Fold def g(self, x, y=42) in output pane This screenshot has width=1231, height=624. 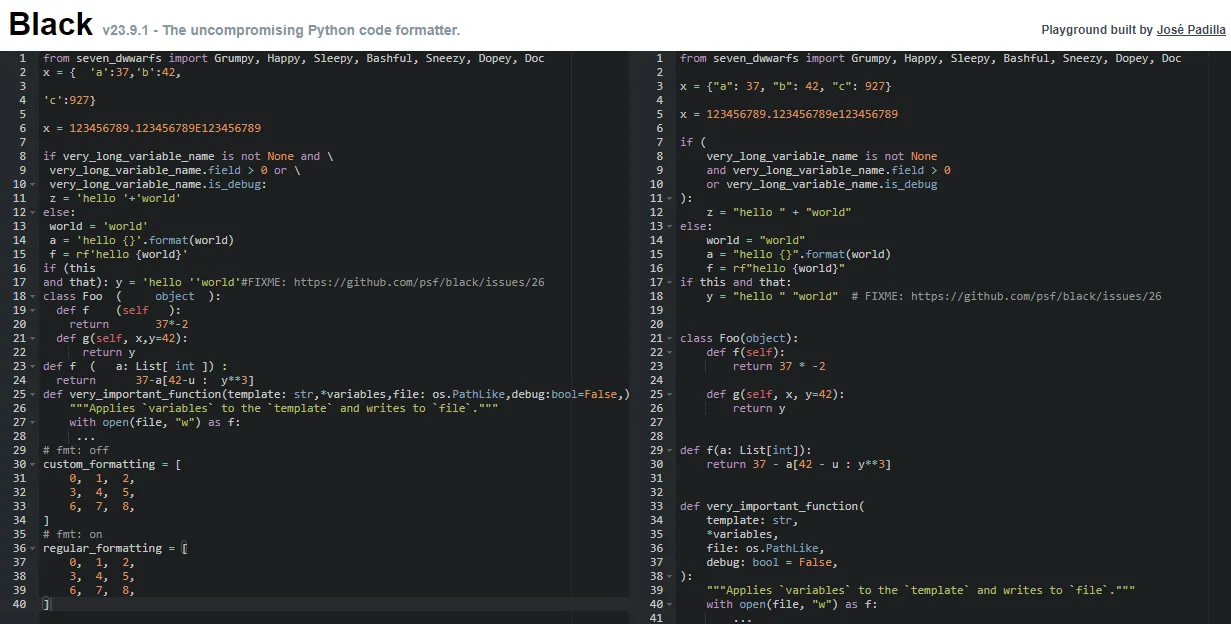pos(670,394)
